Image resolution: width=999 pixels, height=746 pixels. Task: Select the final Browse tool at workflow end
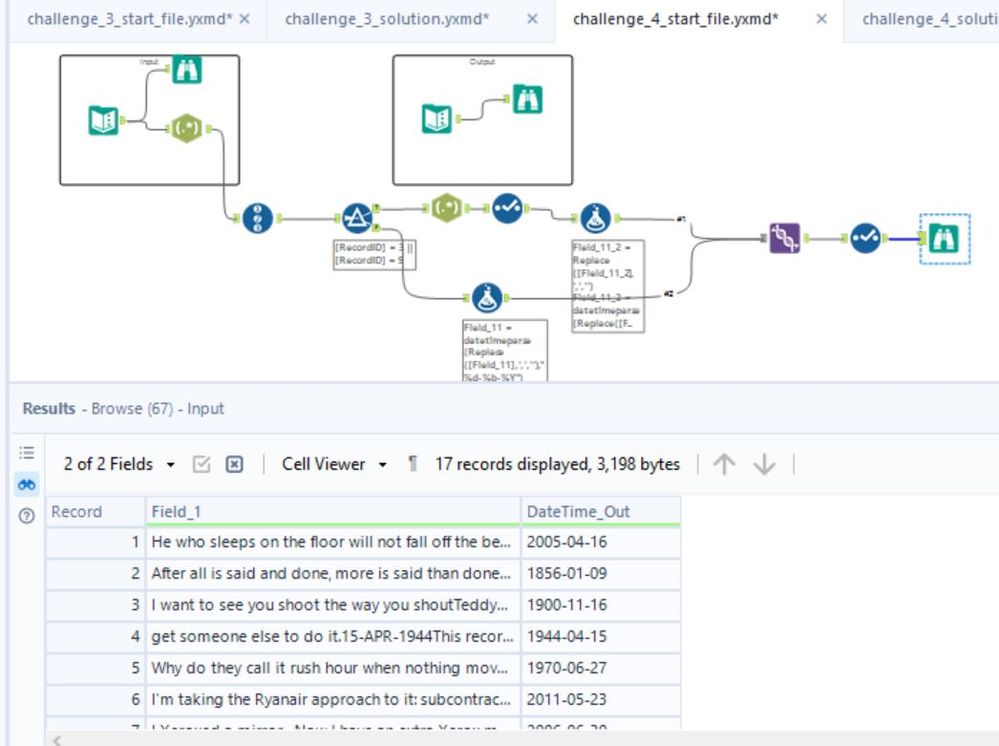(944, 238)
